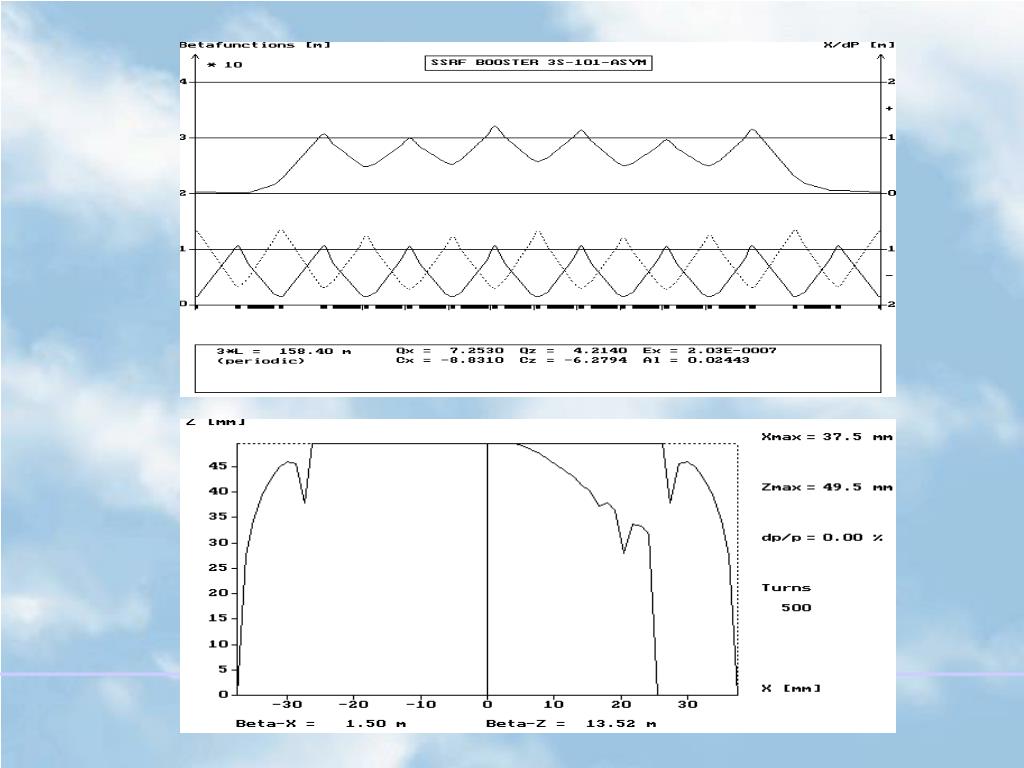1024x768 pixels.
Task: Click the (periodic) label
Action: [x=261, y=360]
